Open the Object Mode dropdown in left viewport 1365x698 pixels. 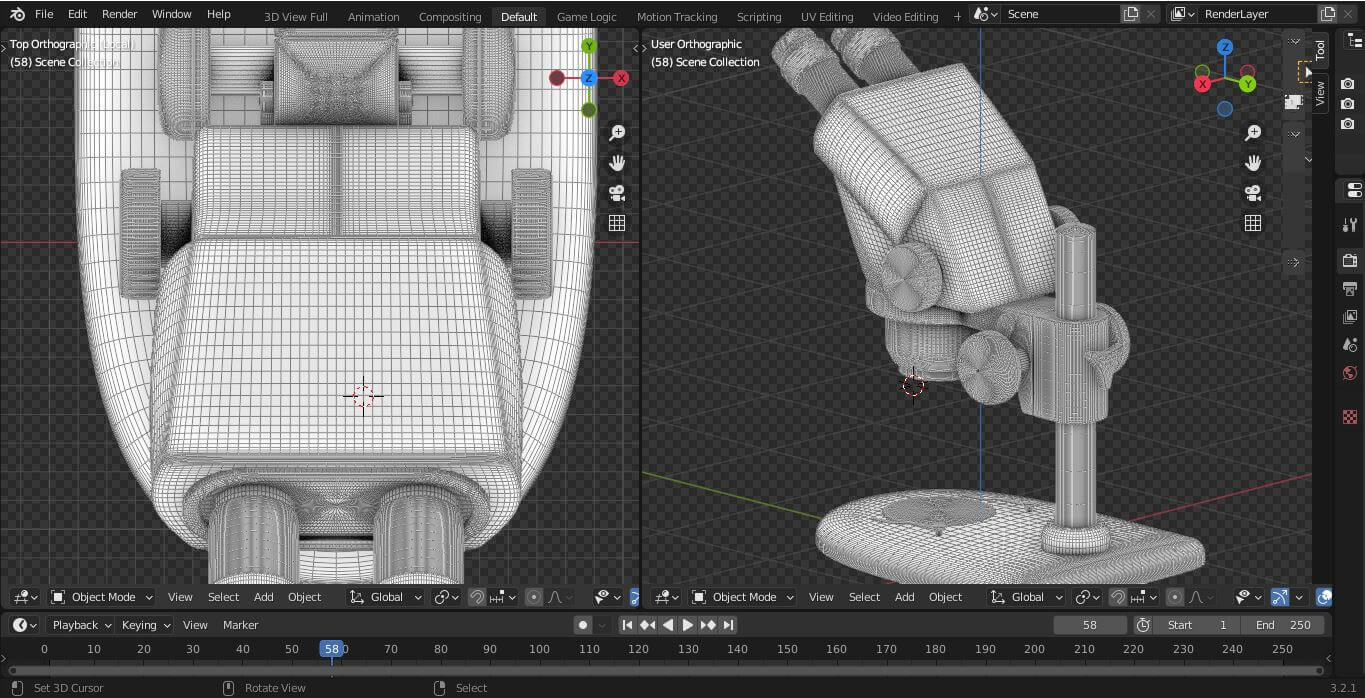pyautogui.click(x=102, y=597)
